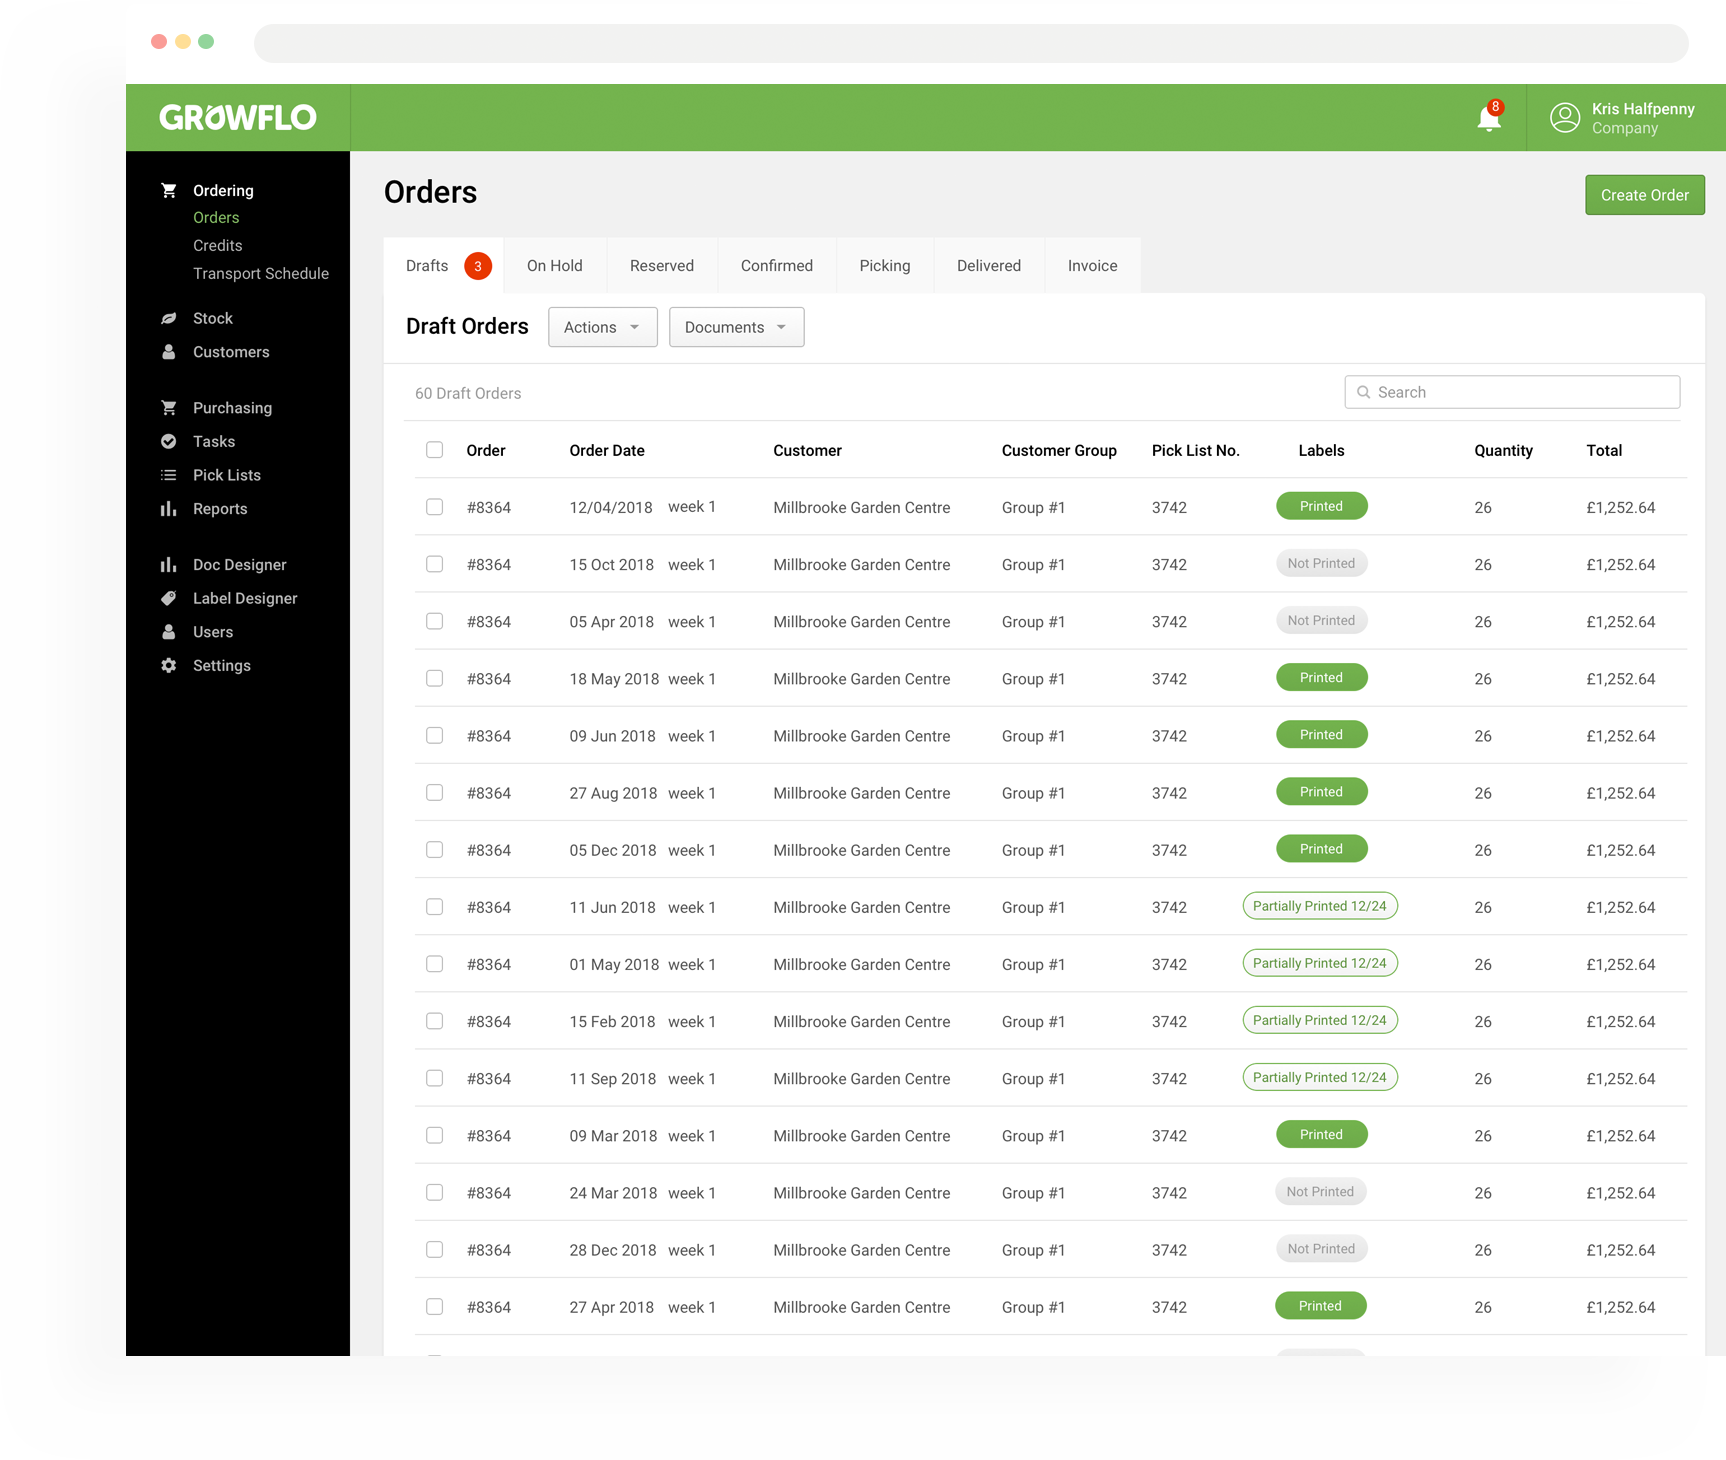Open the Invoice tab
Screen dimensions: 1726x1460
1092,265
